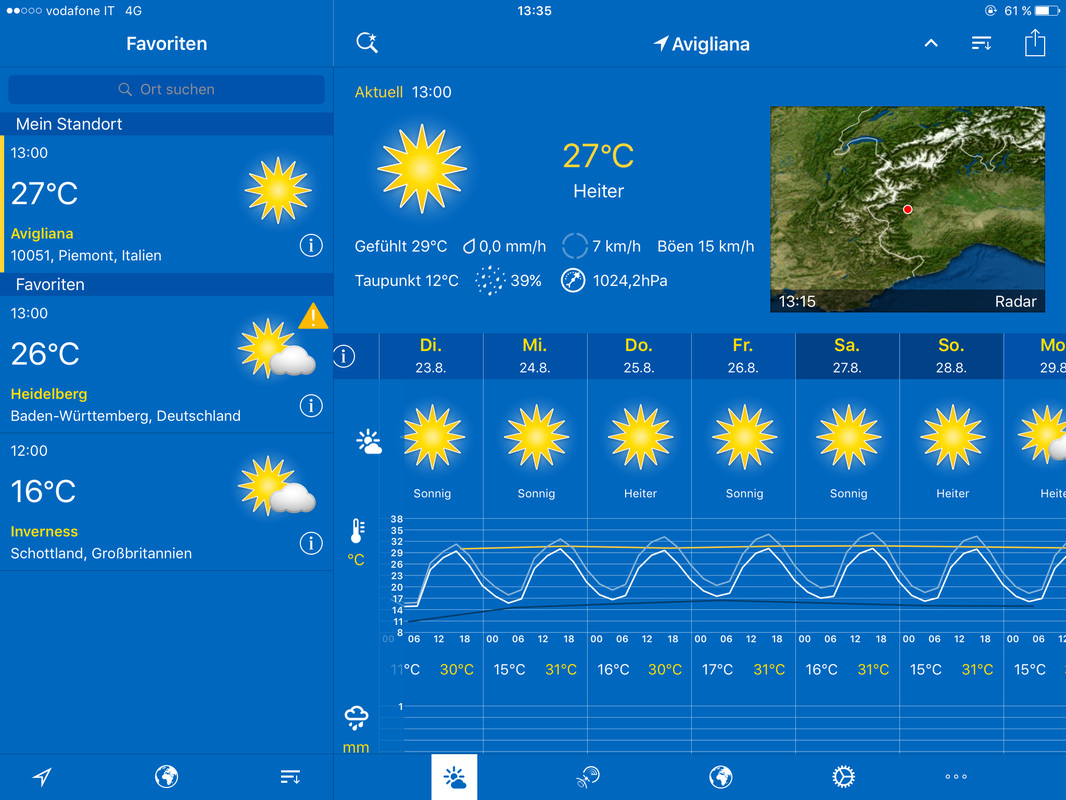This screenshot has height=800, width=1066.
Task: Open the share icon at top right
Action: 1035,43
